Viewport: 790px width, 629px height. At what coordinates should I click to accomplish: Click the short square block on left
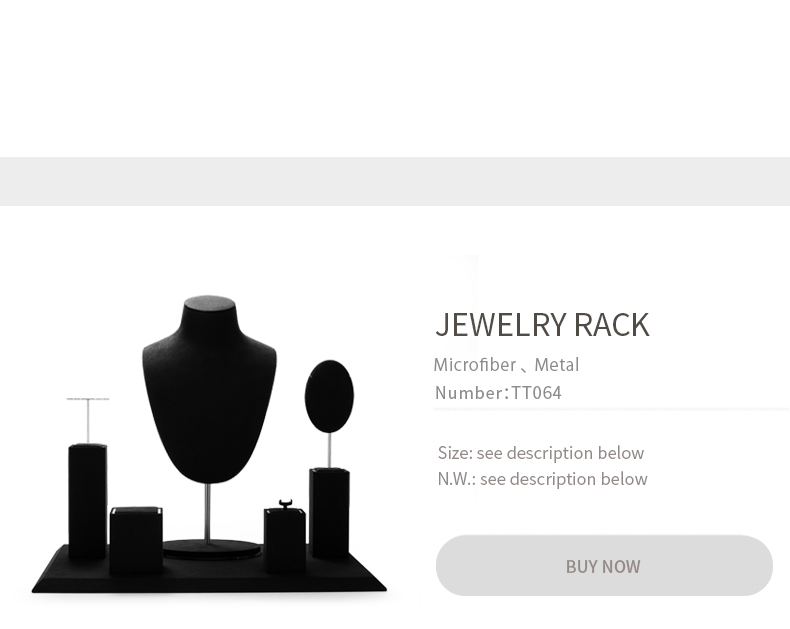coord(136,539)
